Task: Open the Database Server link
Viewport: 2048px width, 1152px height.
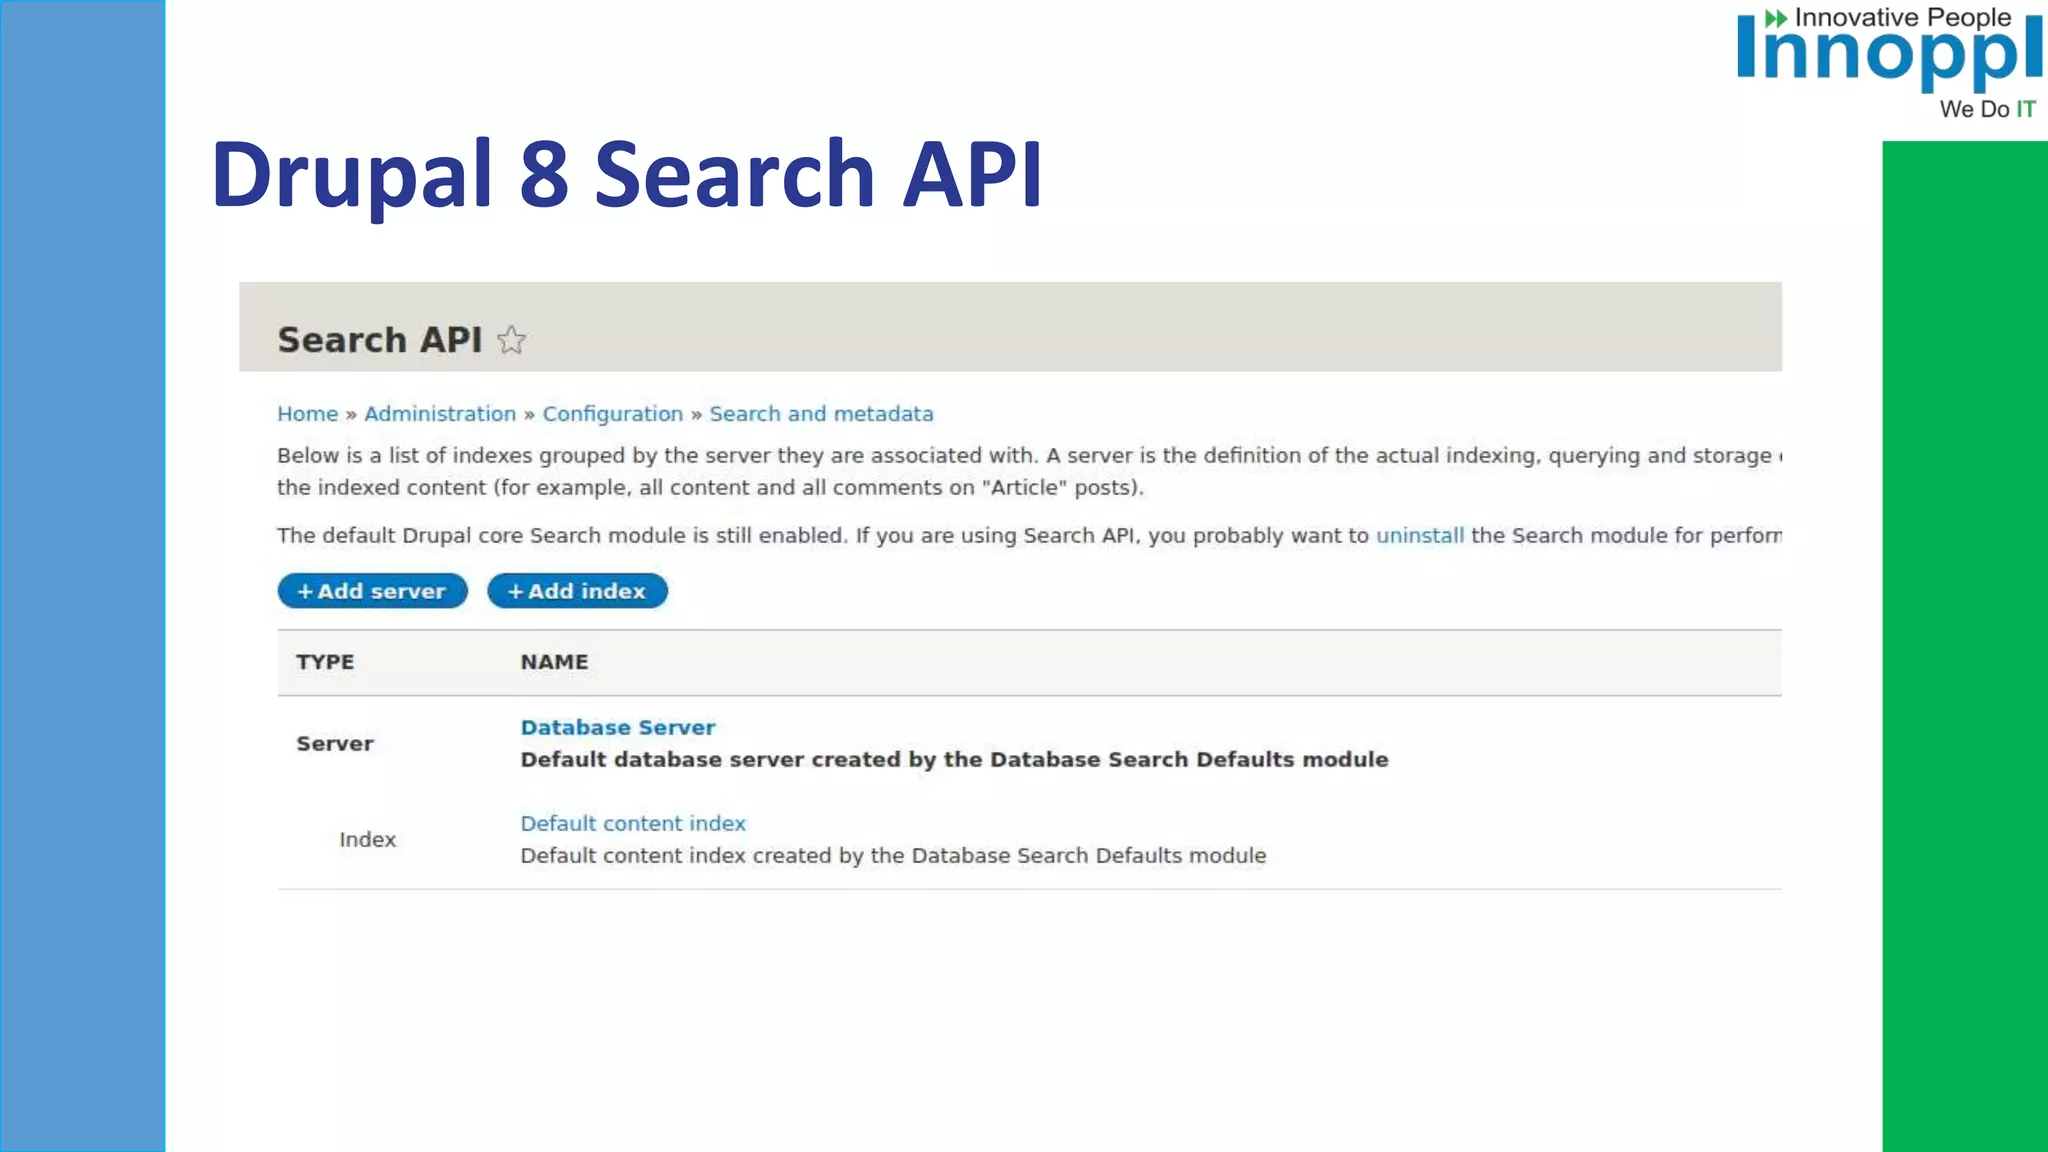Action: coord(618,727)
